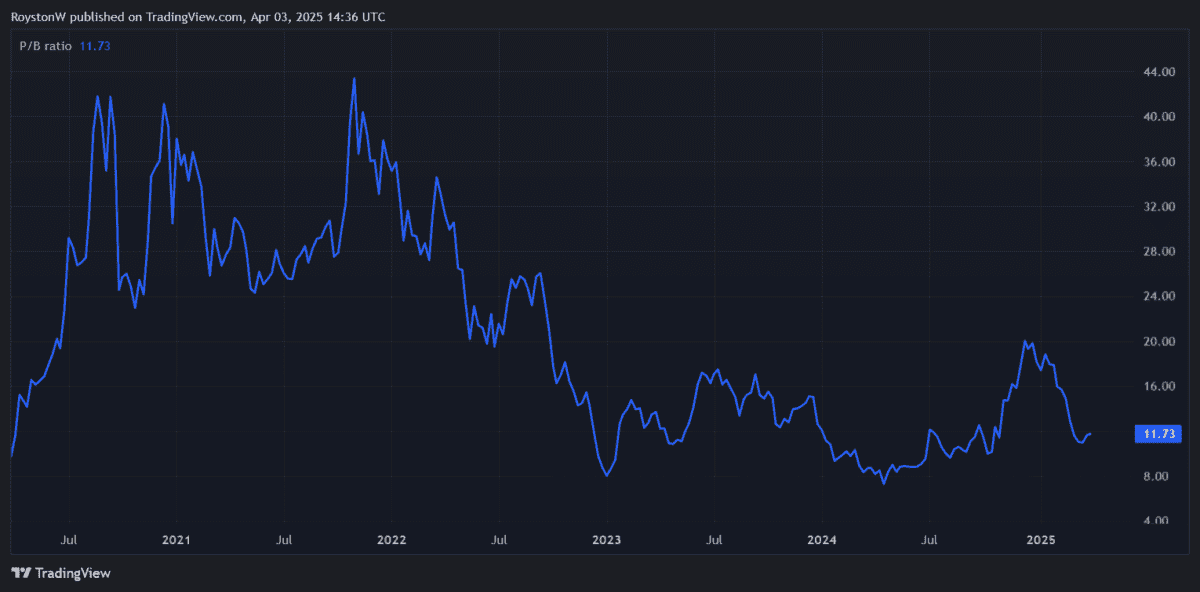
Task: Click the 11.73 value in the legend
Action: click(x=94, y=46)
